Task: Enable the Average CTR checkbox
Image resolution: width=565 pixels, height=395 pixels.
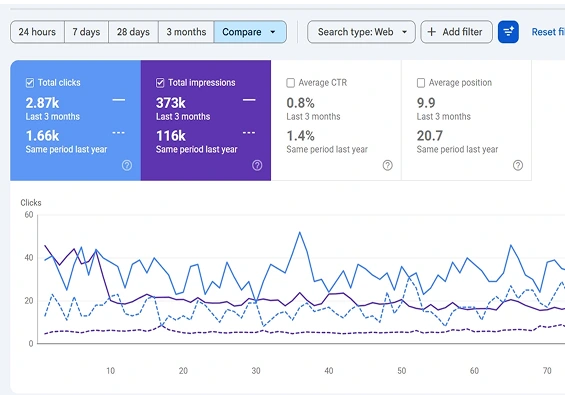Action: (290, 83)
